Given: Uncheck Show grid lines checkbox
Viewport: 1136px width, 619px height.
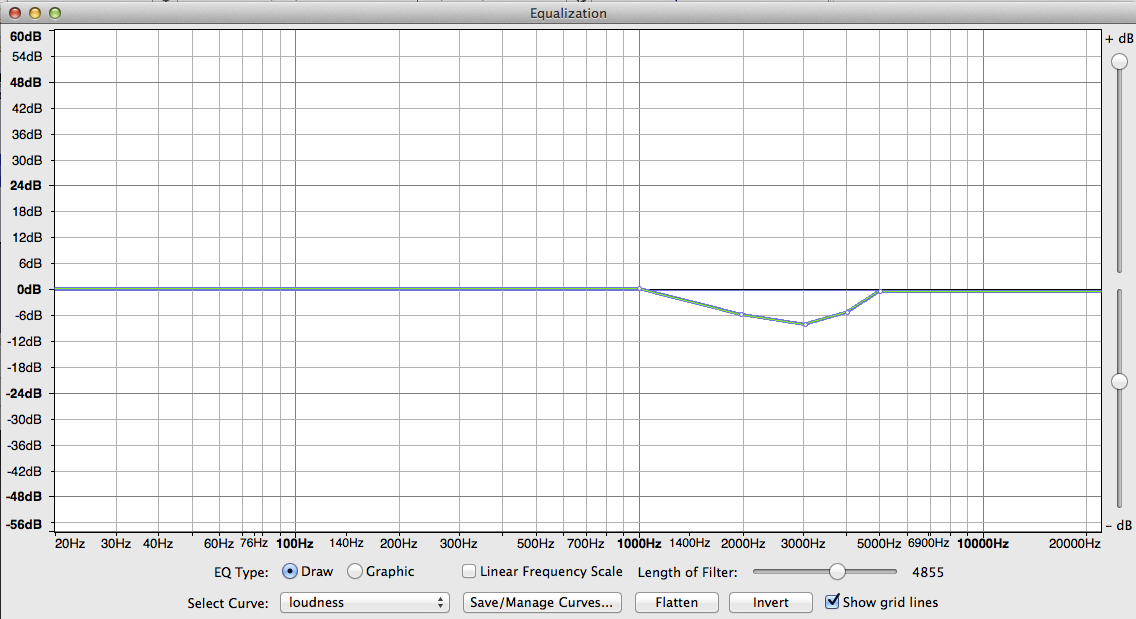Looking at the screenshot, I should (x=832, y=602).
